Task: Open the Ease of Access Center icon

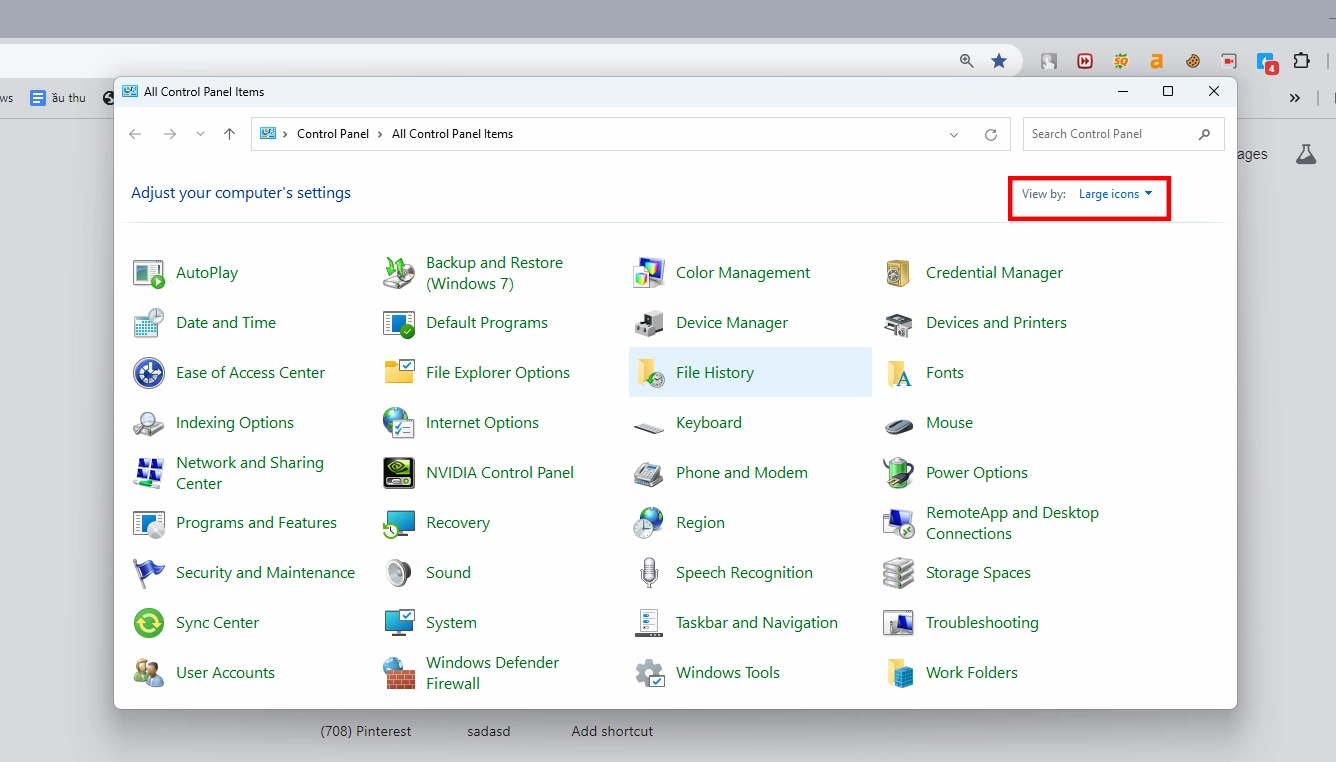Action: (149, 373)
